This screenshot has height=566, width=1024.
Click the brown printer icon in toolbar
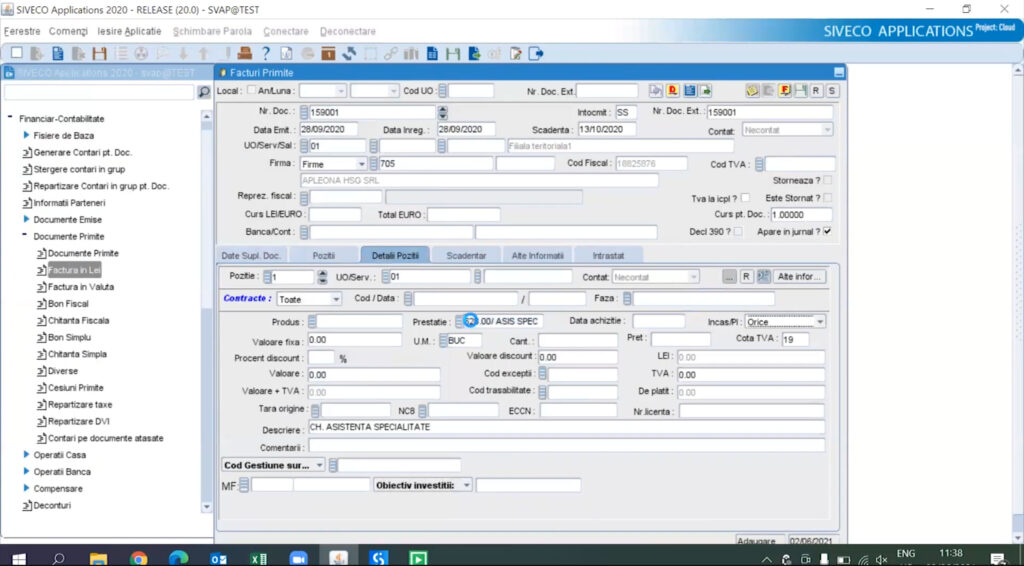point(244,54)
